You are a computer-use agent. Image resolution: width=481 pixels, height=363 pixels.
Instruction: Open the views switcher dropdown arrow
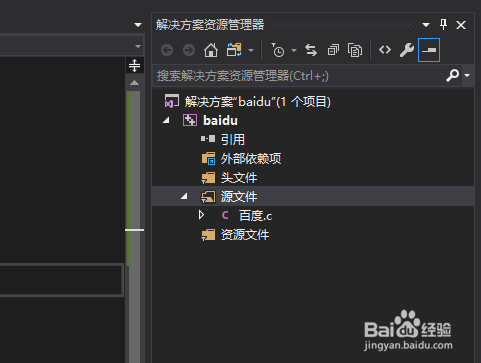coord(251,51)
